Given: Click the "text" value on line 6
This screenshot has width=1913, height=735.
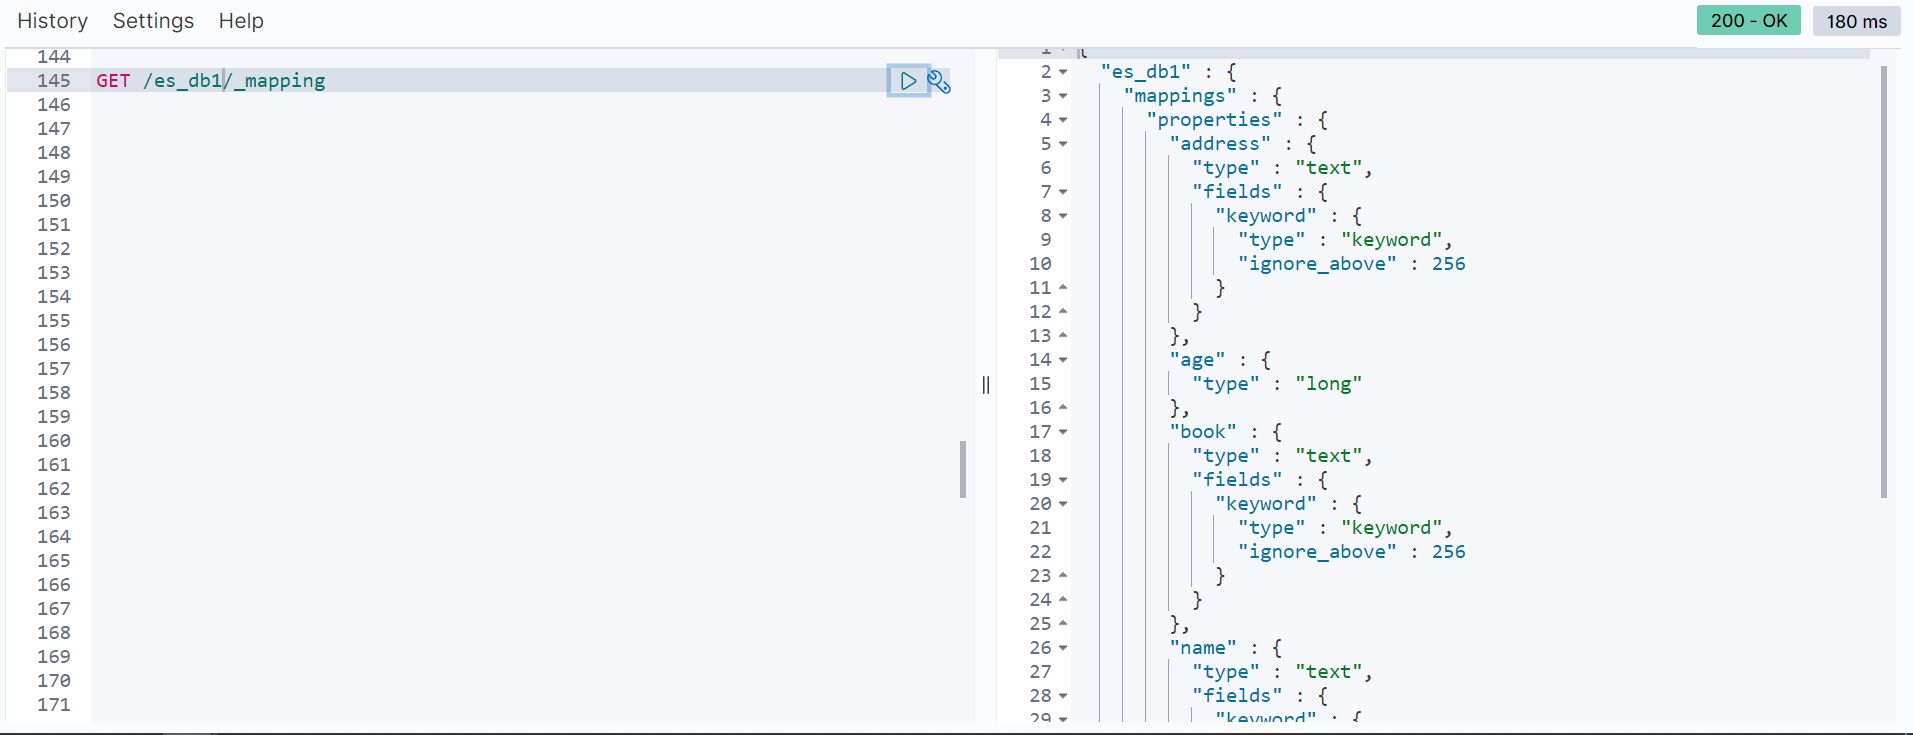Looking at the screenshot, I should [1328, 168].
